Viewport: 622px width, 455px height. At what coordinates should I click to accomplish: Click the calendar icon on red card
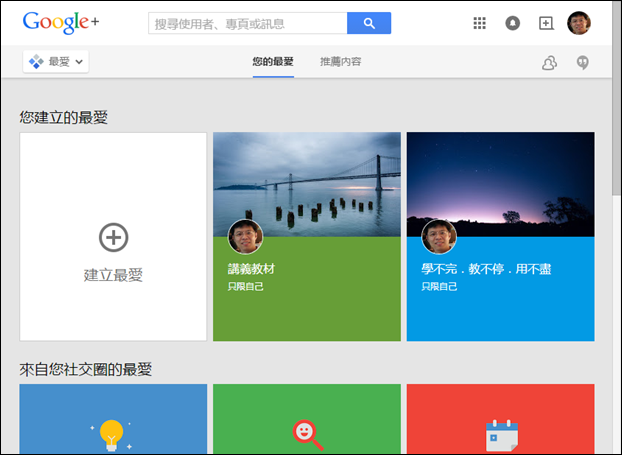pos(502,435)
